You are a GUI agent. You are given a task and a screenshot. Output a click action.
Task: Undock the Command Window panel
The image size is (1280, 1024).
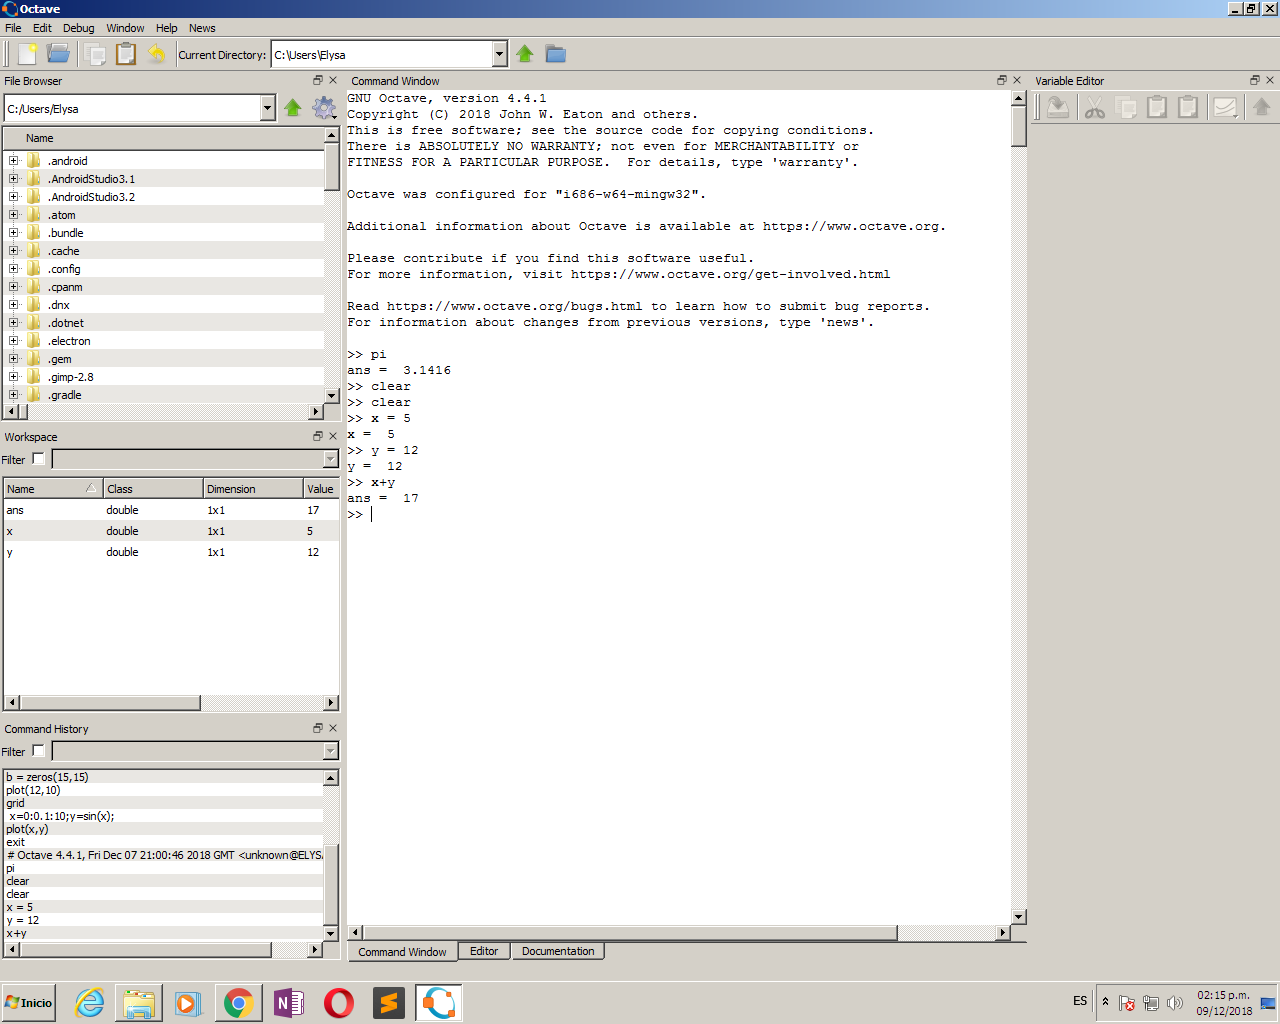[x=1001, y=80]
